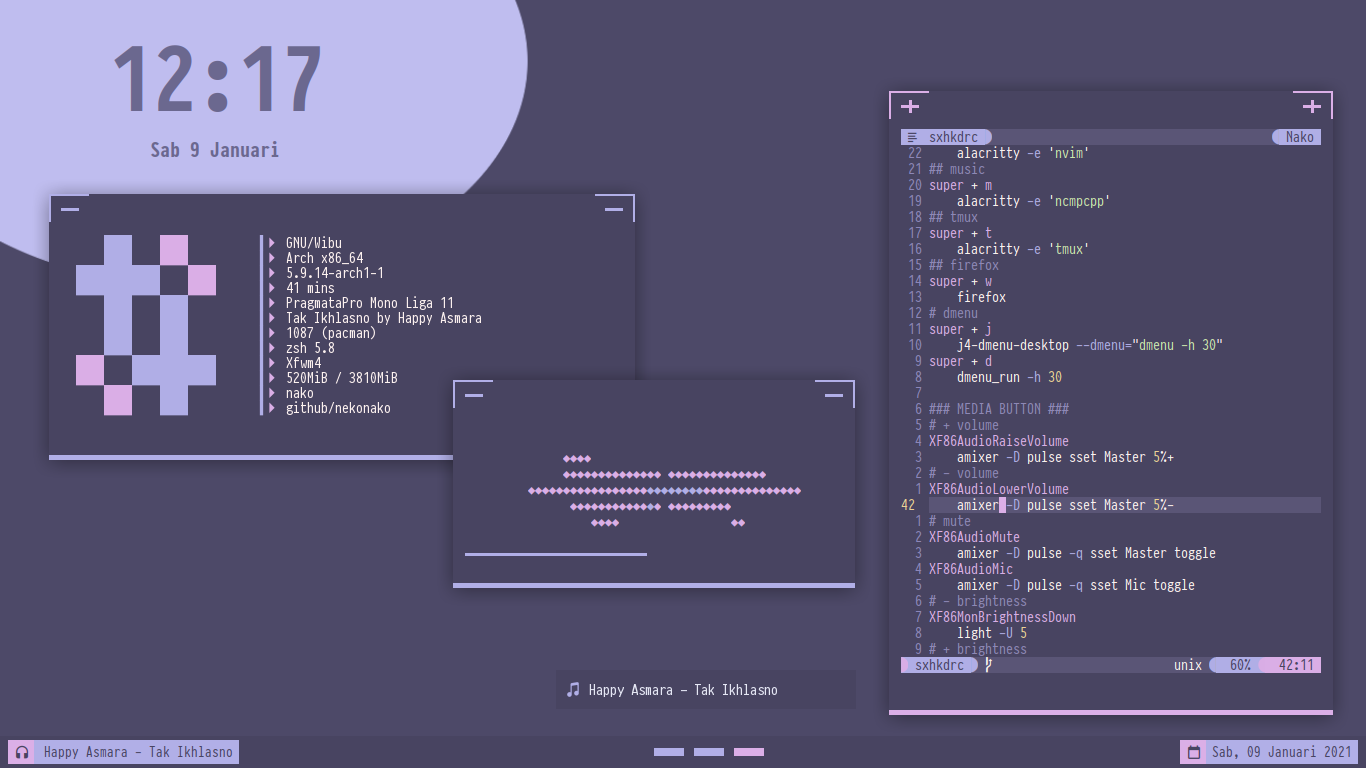Click the music note icon in the song notification
This screenshot has width=1366, height=768.
(573, 689)
